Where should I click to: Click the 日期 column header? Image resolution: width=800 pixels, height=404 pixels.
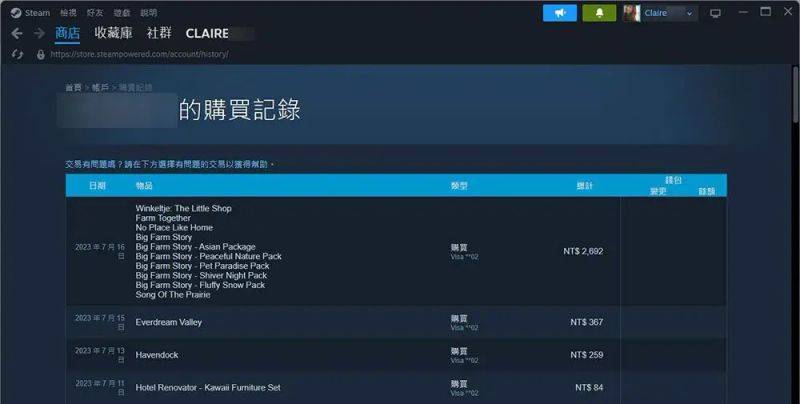click(97, 186)
